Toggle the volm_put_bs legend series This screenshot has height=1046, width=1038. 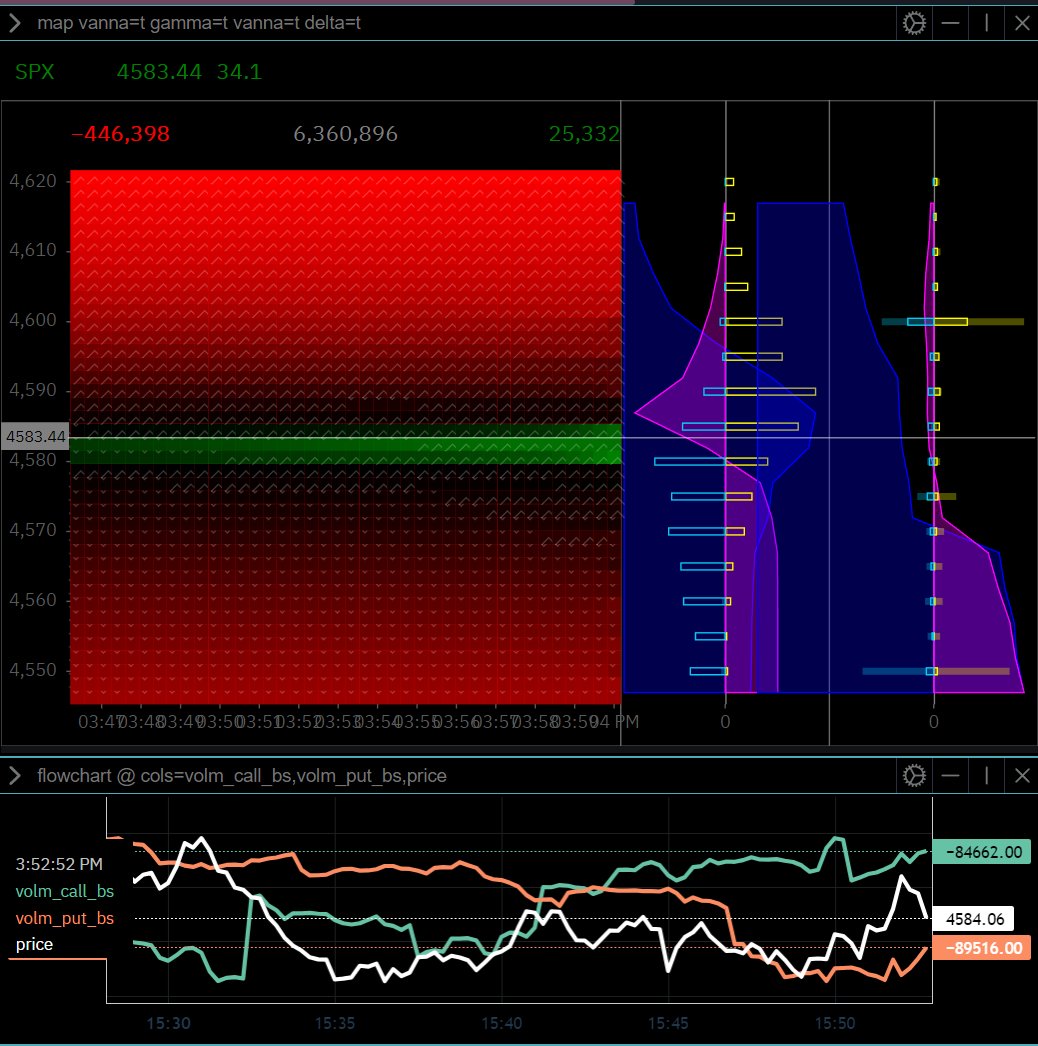click(65, 918)
